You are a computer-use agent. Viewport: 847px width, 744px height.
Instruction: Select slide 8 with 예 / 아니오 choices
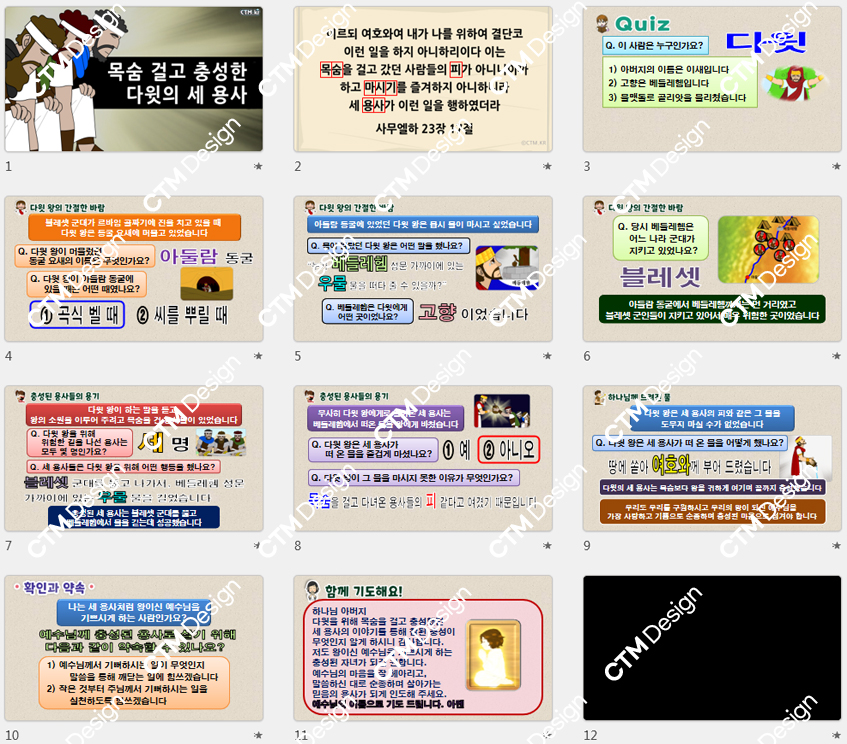coord(423,458)
